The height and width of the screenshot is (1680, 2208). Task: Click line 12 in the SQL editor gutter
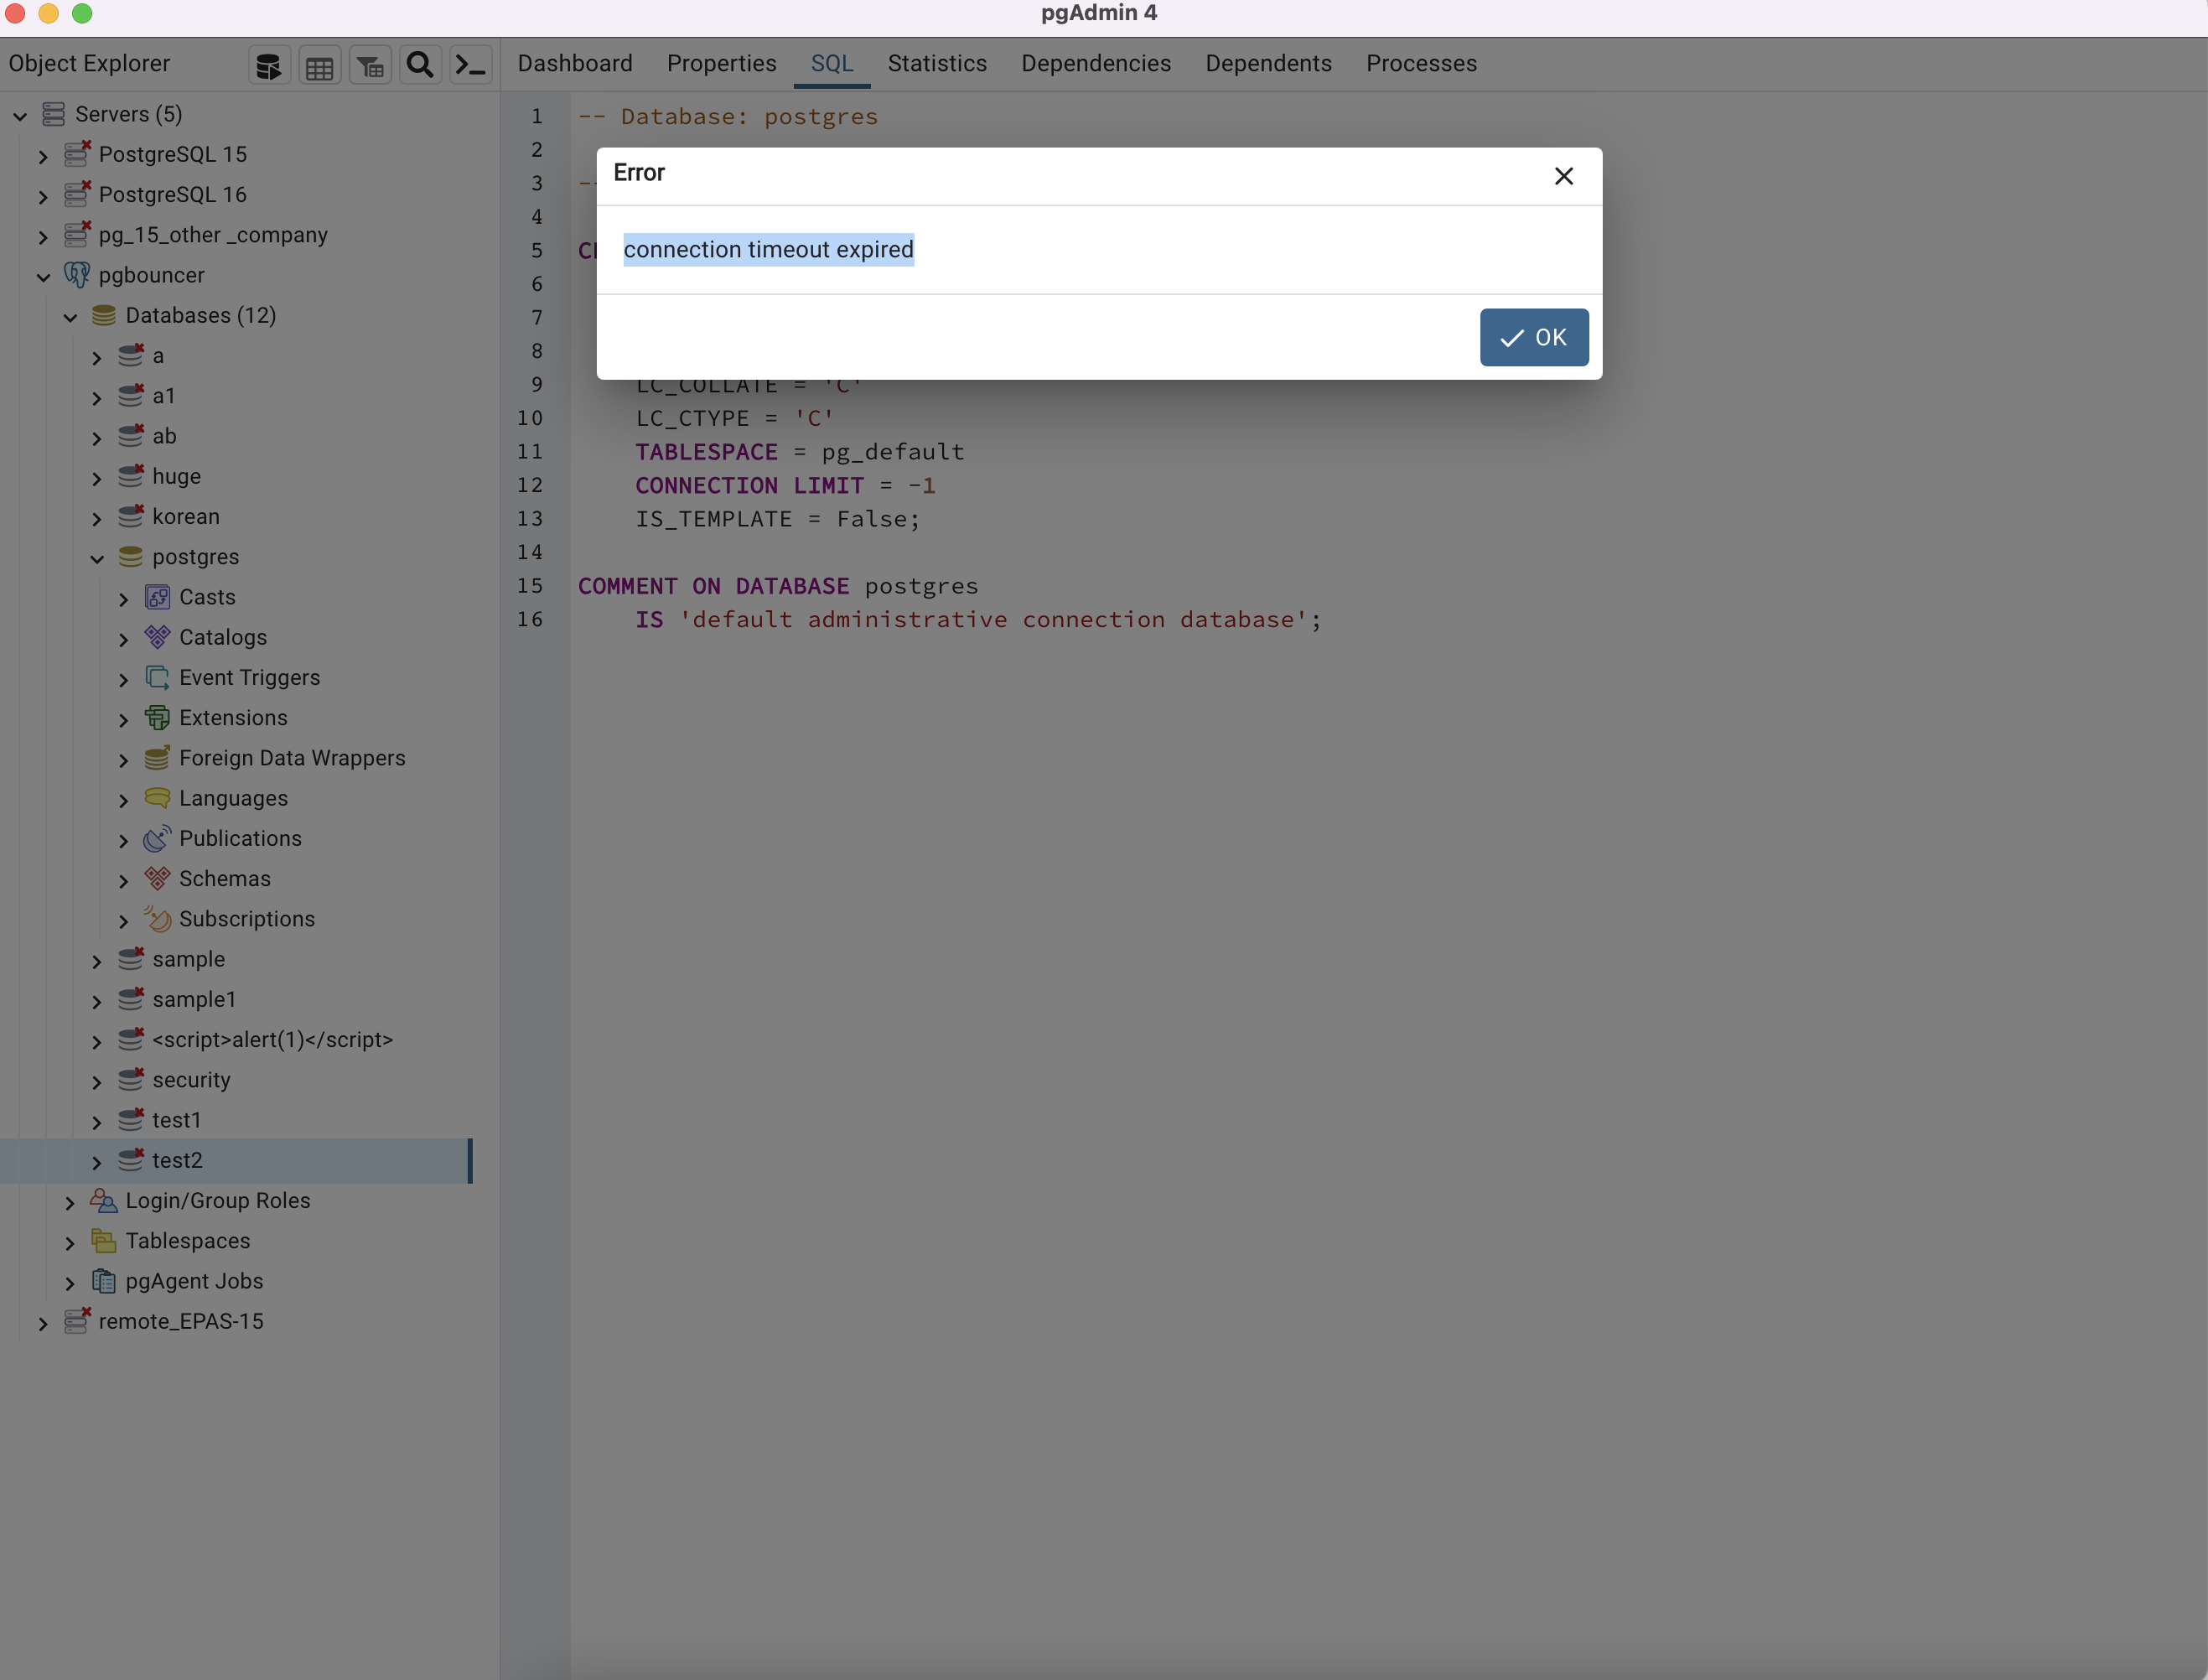coord(529,485)
